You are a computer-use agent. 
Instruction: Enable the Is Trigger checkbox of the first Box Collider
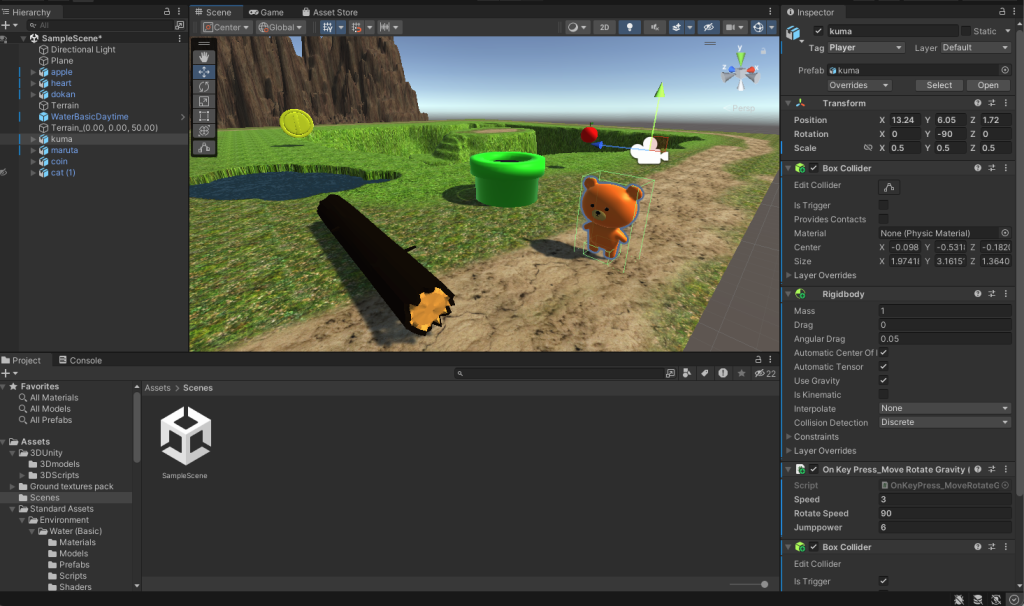tap(883, 205)
